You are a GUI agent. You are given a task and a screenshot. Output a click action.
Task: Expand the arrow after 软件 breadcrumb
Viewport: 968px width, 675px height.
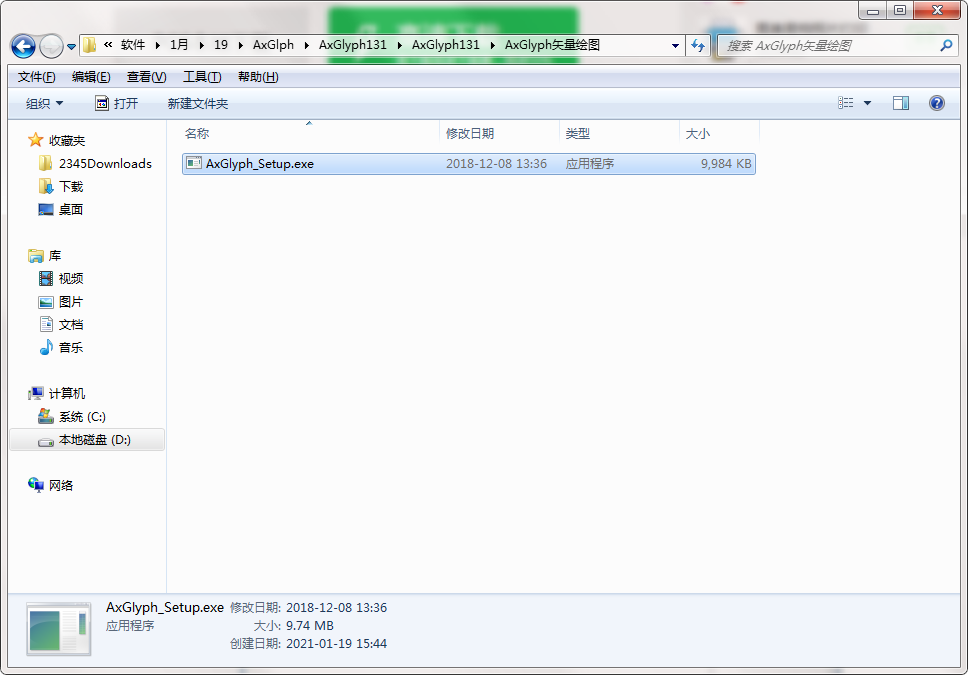pyautogui.click(x=158, y=45)
